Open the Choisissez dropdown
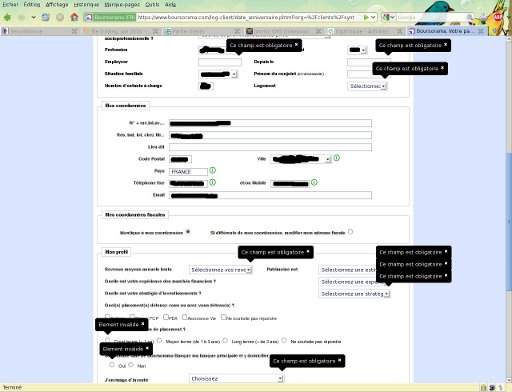Image resolution: width=512 pixels, height=392 pixels. pos(236,379)
